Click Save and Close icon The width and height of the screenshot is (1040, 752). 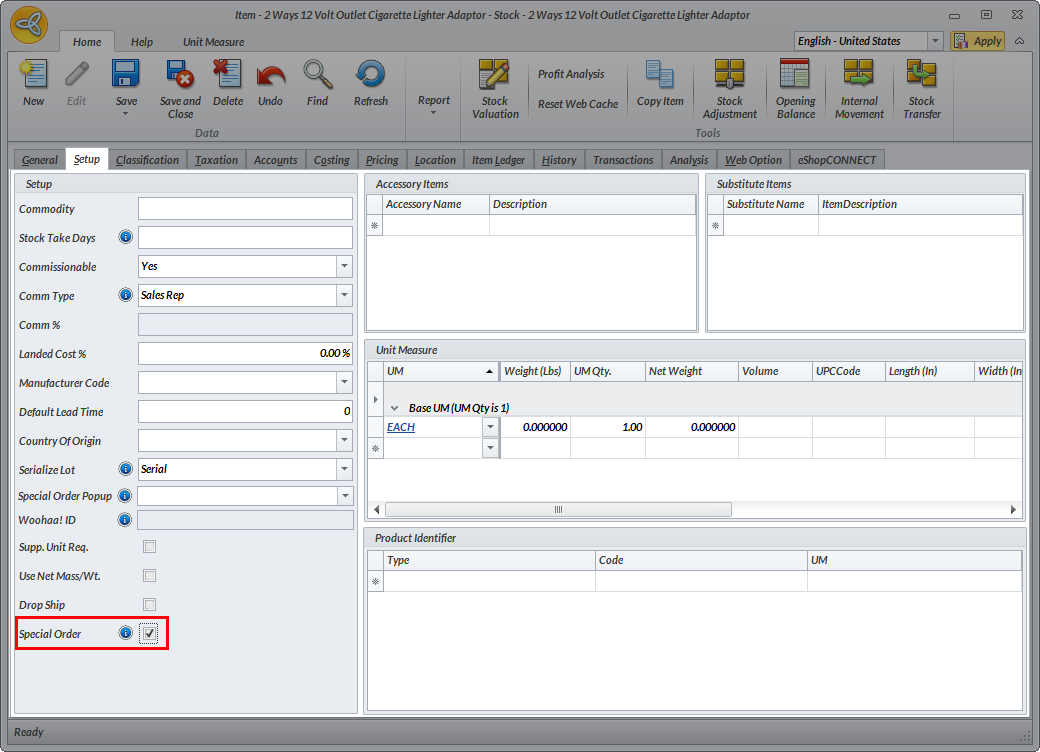[180, 87]
